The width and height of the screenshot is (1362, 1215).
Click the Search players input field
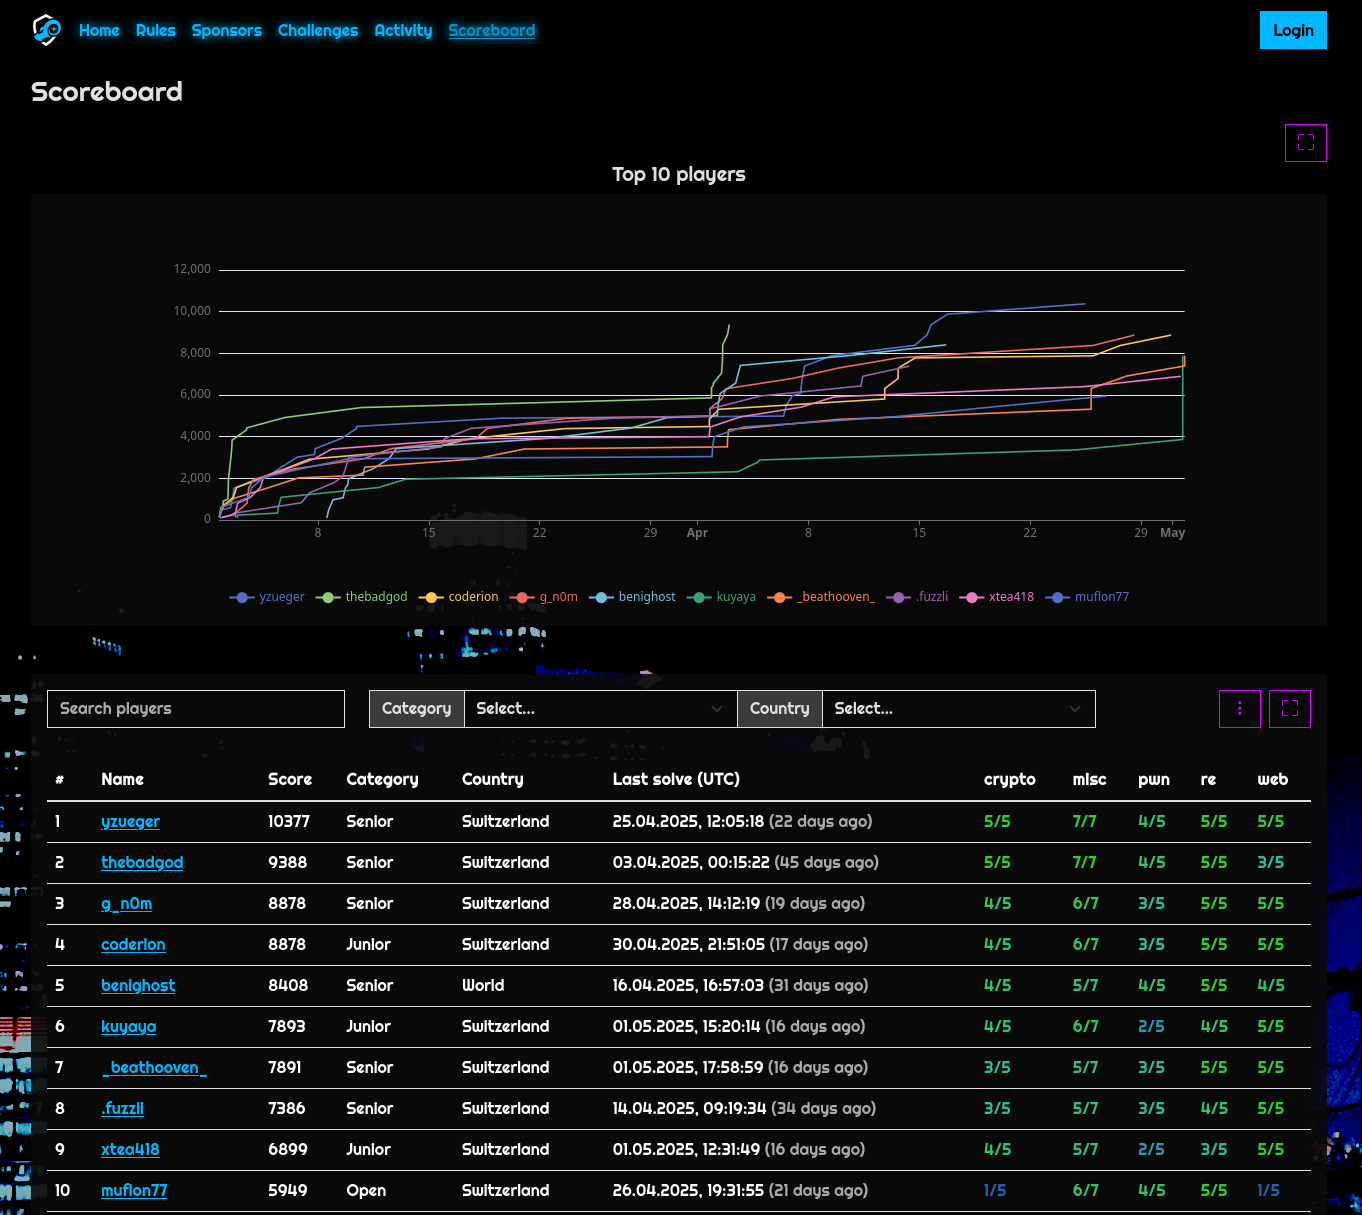pos(196,708)
